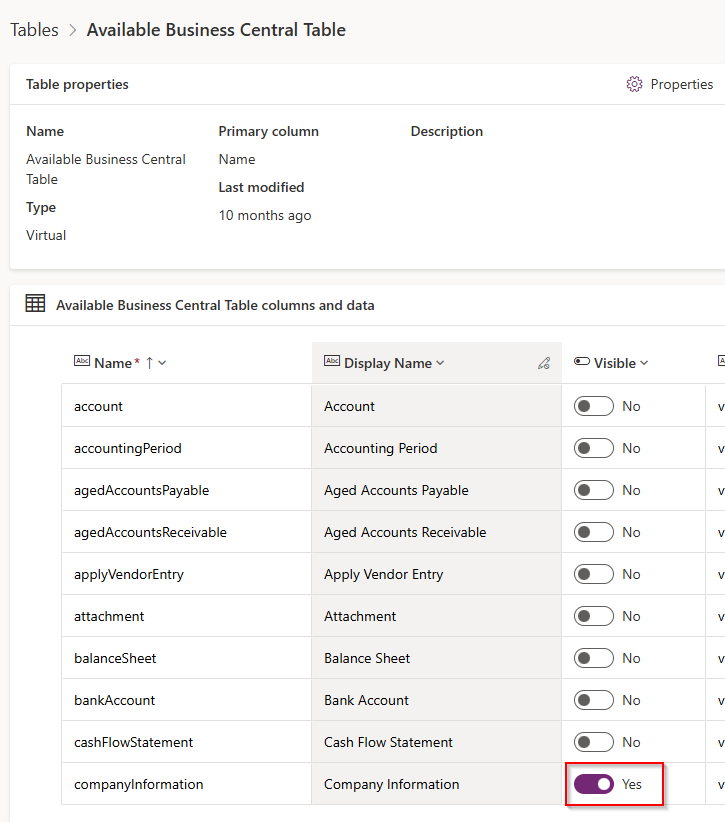Open the Visible column dropdown chevron
The width and height of the screenshot is (725, 822).
pyautogui.click(x=644, y=363)
